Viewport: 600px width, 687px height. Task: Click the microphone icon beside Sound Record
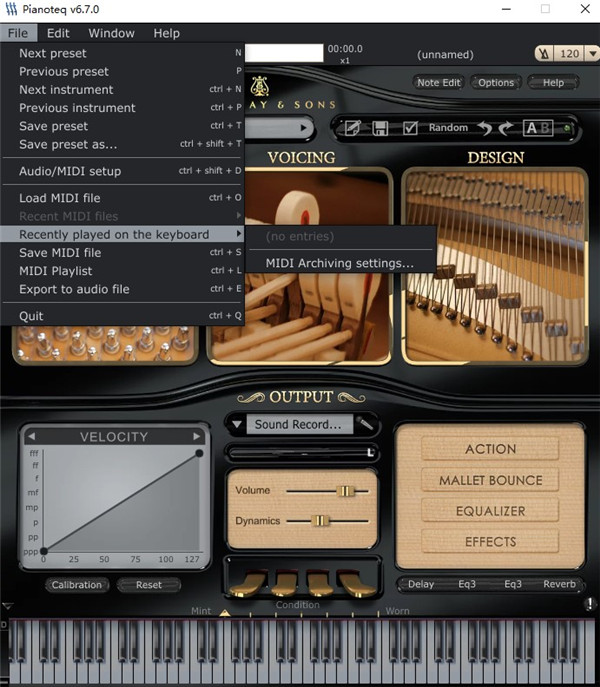(366, 424)
